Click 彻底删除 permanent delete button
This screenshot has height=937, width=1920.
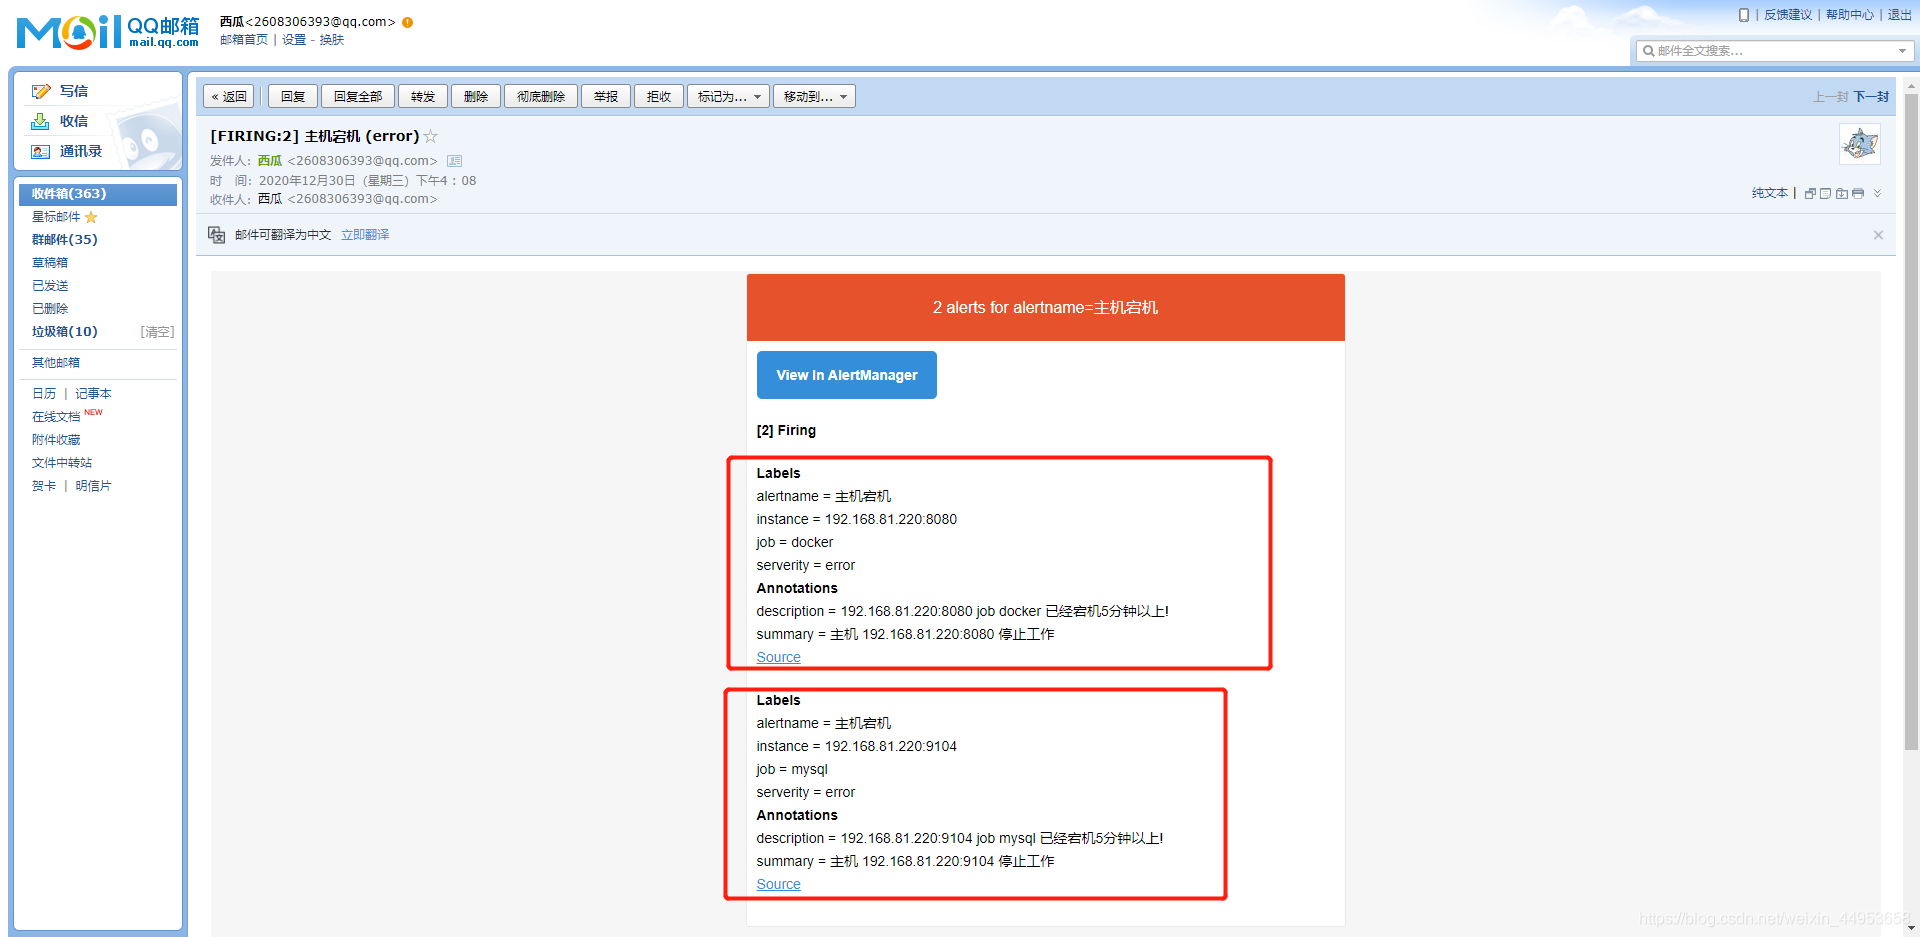click(541, 97)
